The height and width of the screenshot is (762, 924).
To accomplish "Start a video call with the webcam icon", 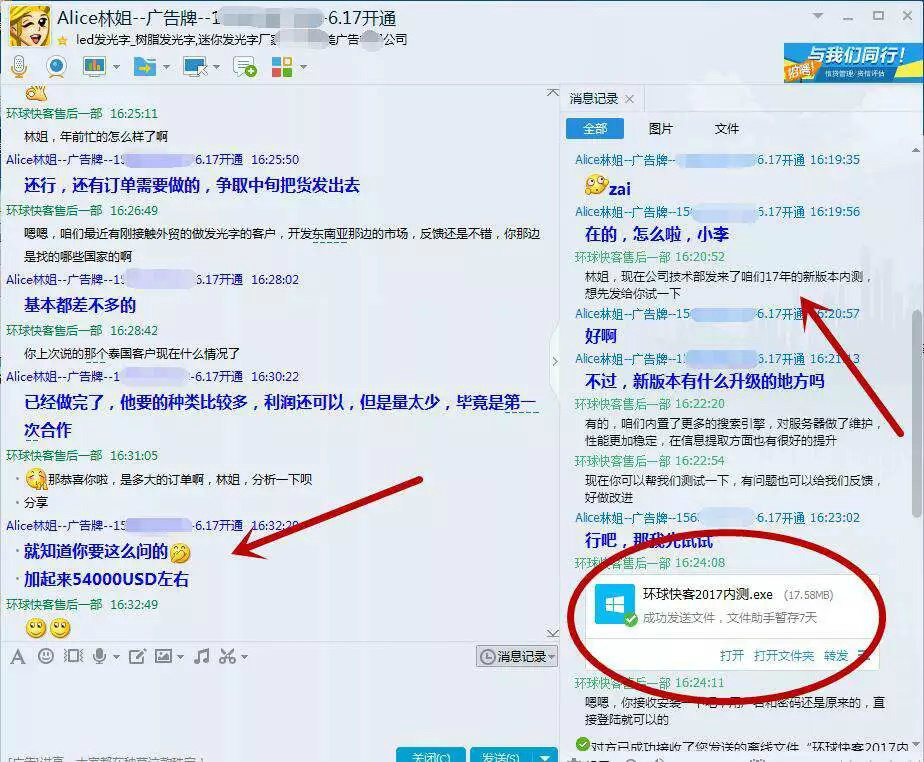I will point(56,67).
